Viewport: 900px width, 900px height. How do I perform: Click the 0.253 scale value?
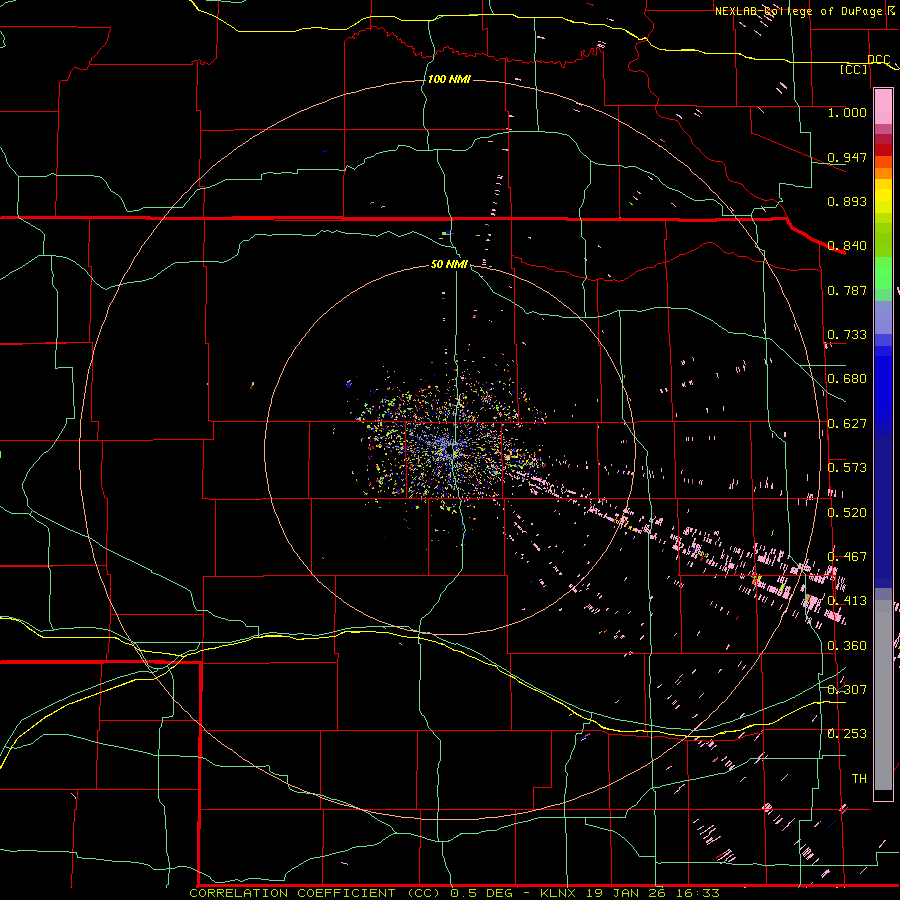point(847,734)
